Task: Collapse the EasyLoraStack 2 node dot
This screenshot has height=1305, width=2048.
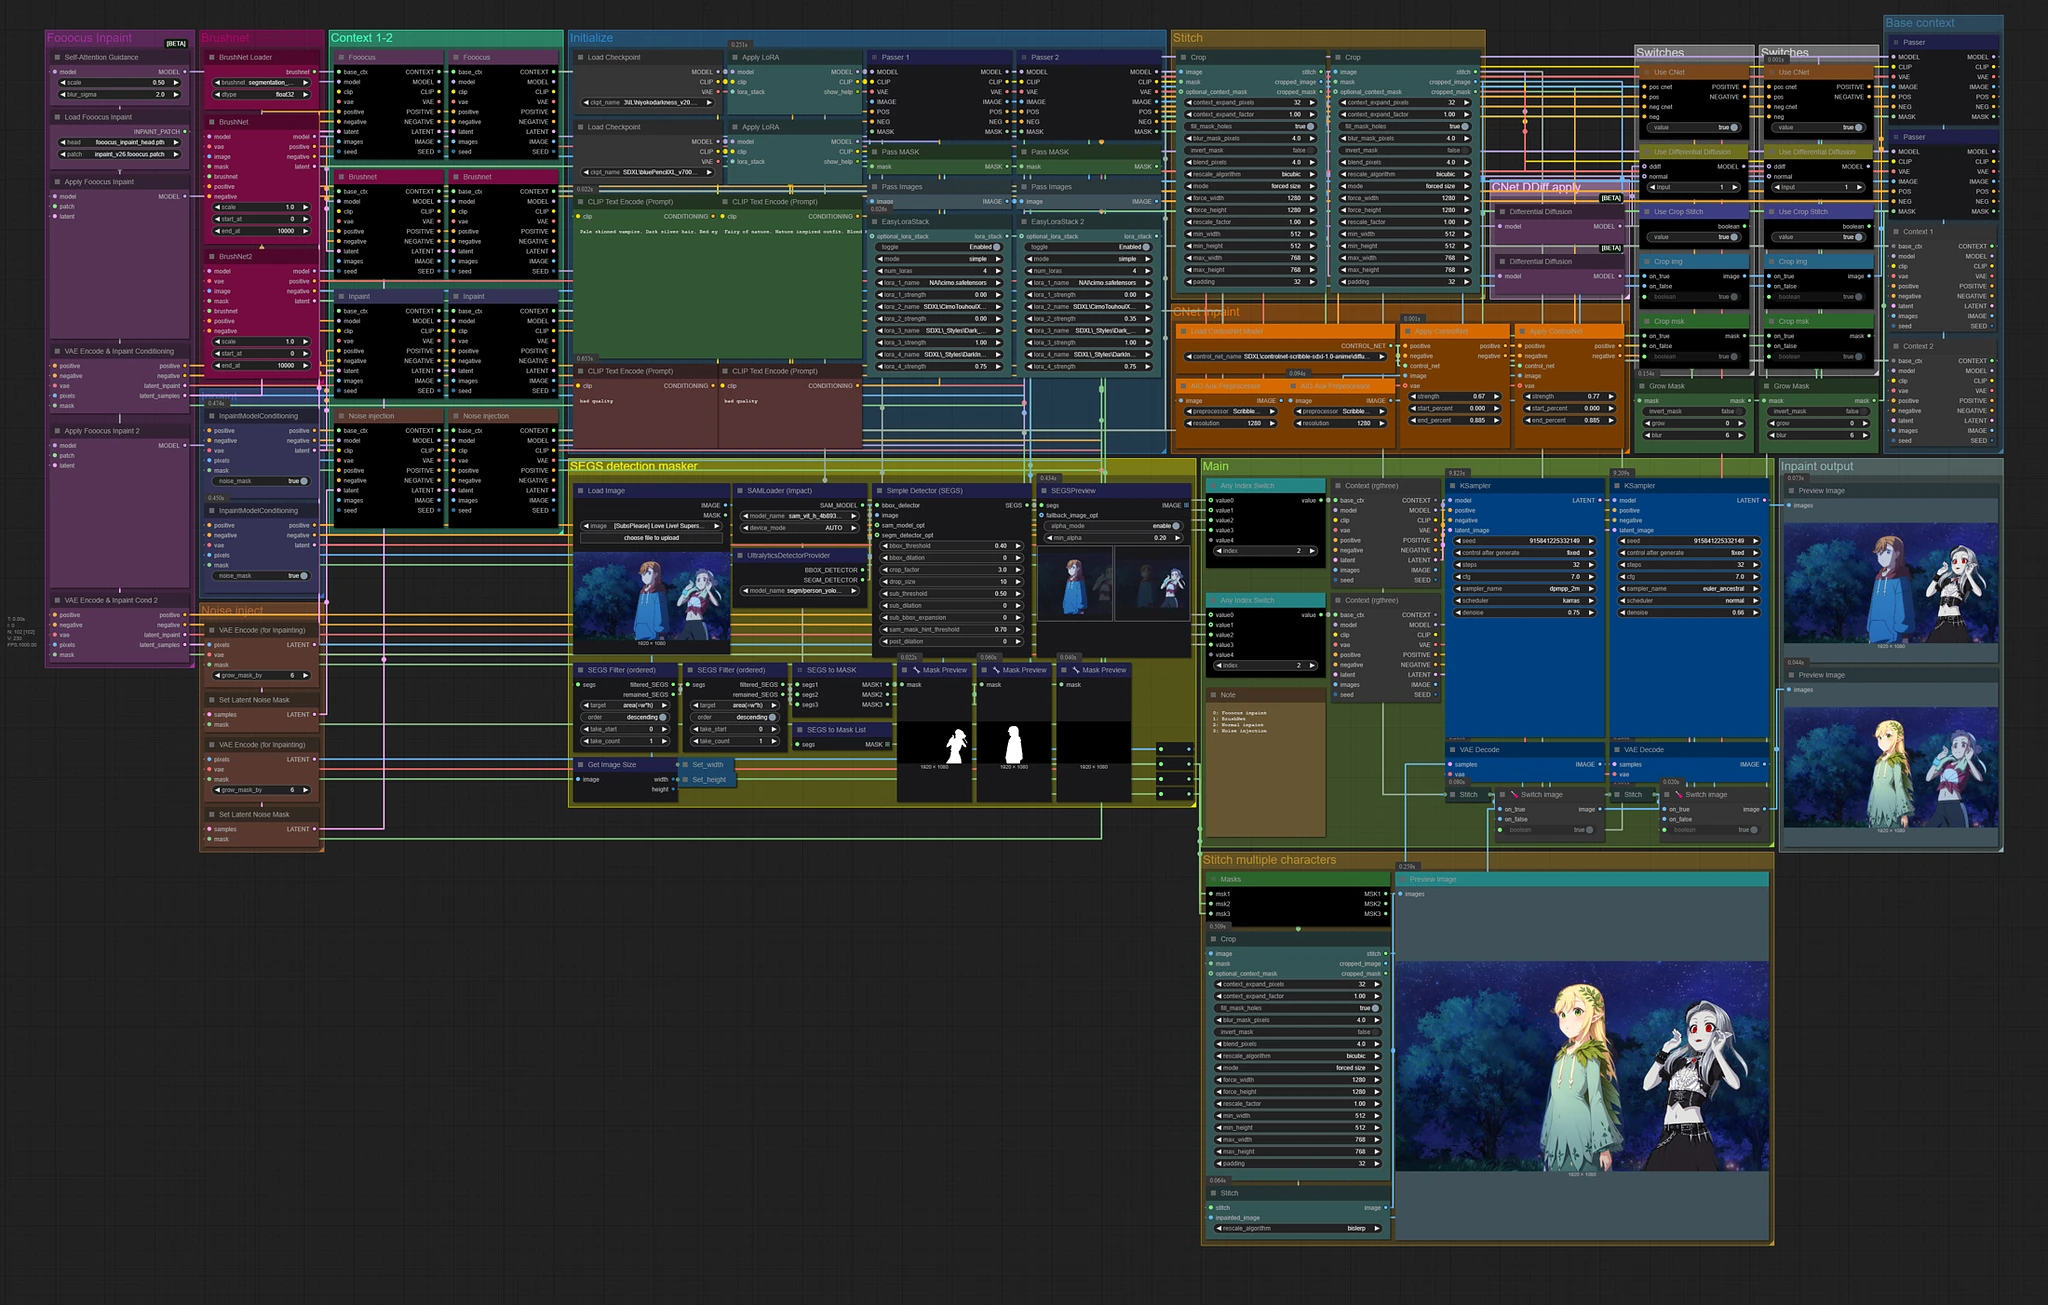Action: [x=1024, y=222]
